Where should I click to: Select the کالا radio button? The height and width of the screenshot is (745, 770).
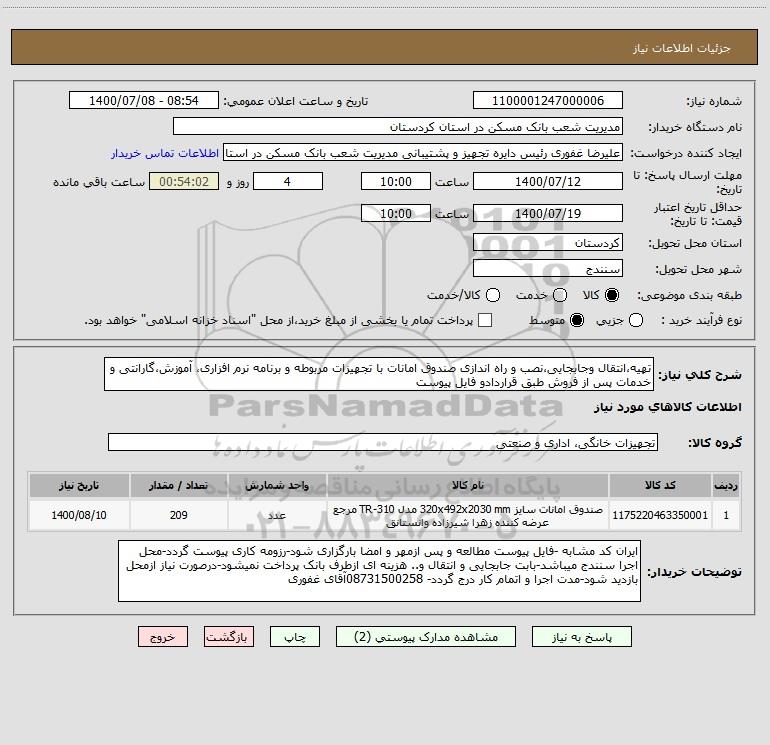coord(612,295)
